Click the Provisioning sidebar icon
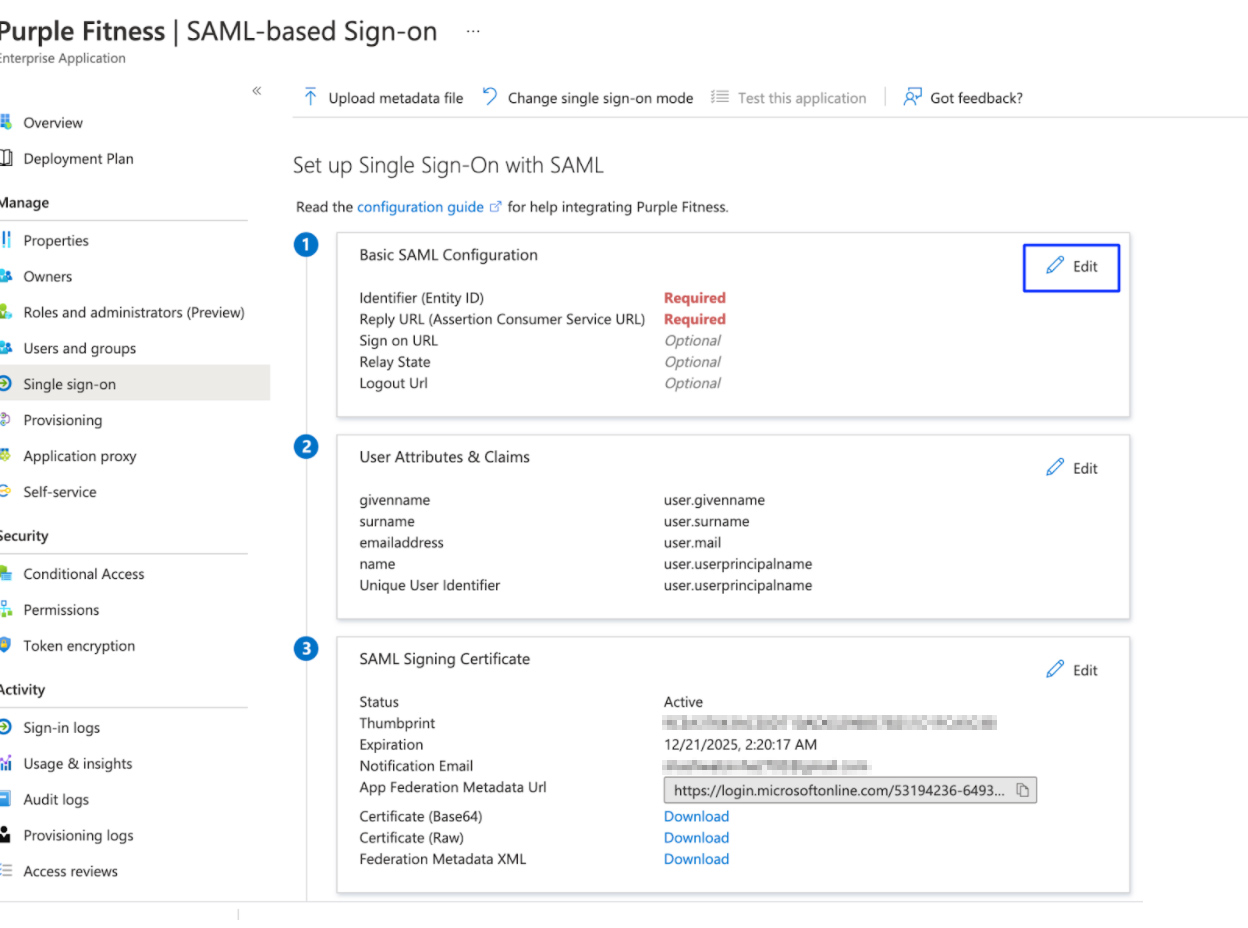This screenshot has height=928, width=1248. pos(6,420)
